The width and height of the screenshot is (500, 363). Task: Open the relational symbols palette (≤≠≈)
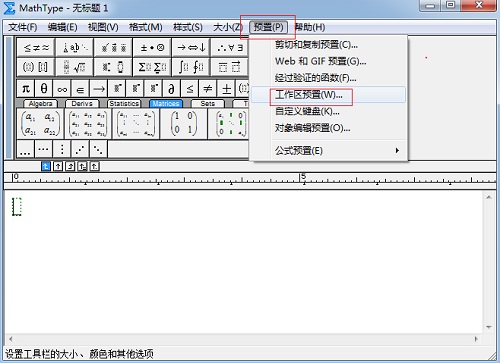[x=36, y=48]
